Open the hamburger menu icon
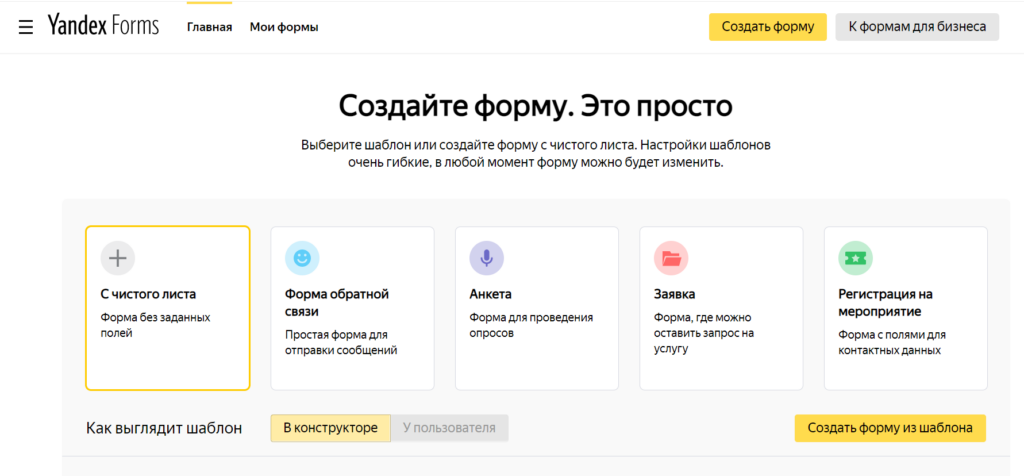The width and height of the screenshot is (1024, 476). pos(26,27)
